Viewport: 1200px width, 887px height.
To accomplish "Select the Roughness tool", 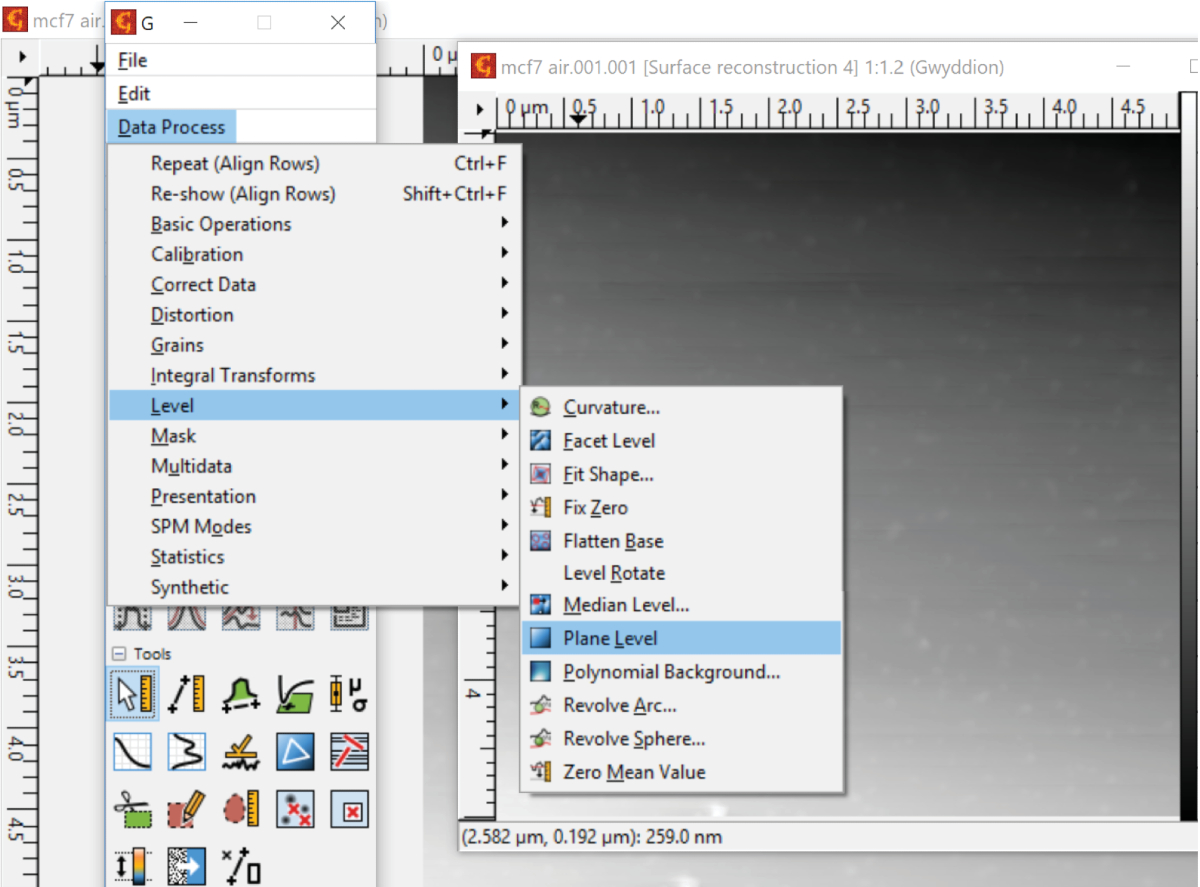I will click(x=240, y=751).
